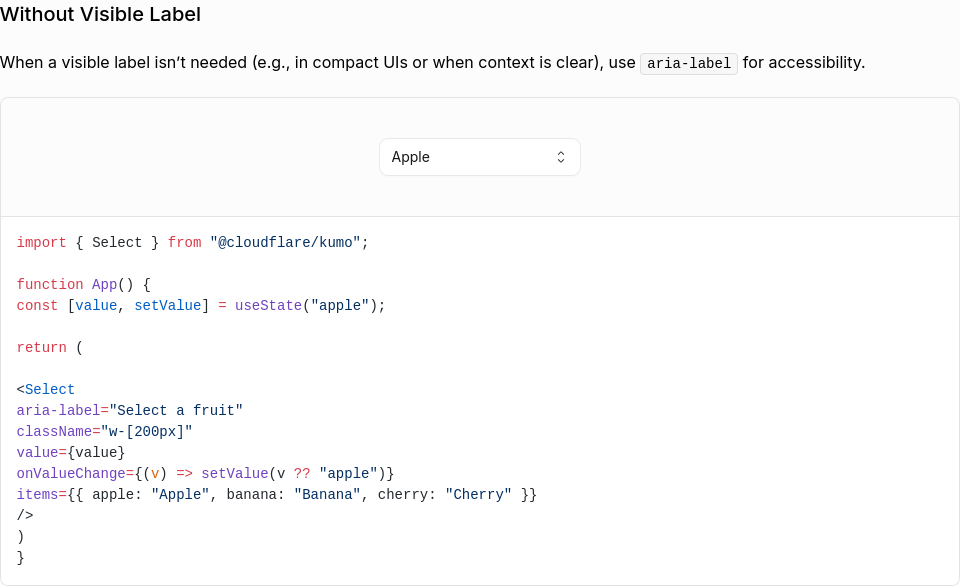Click the useState("apple") code line
The image size is (960, 586).
201,306
